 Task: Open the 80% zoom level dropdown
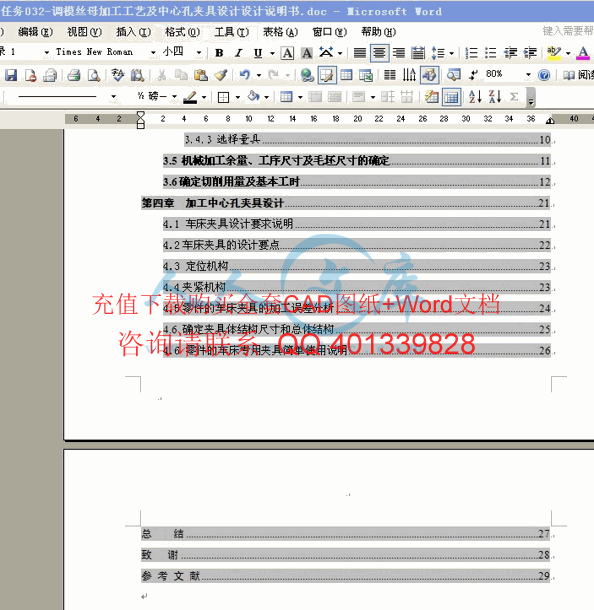click(x=528, y=74)
